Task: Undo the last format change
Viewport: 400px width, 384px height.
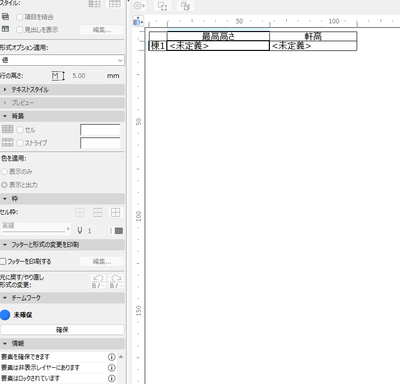Action: click(x=98, y=281)
